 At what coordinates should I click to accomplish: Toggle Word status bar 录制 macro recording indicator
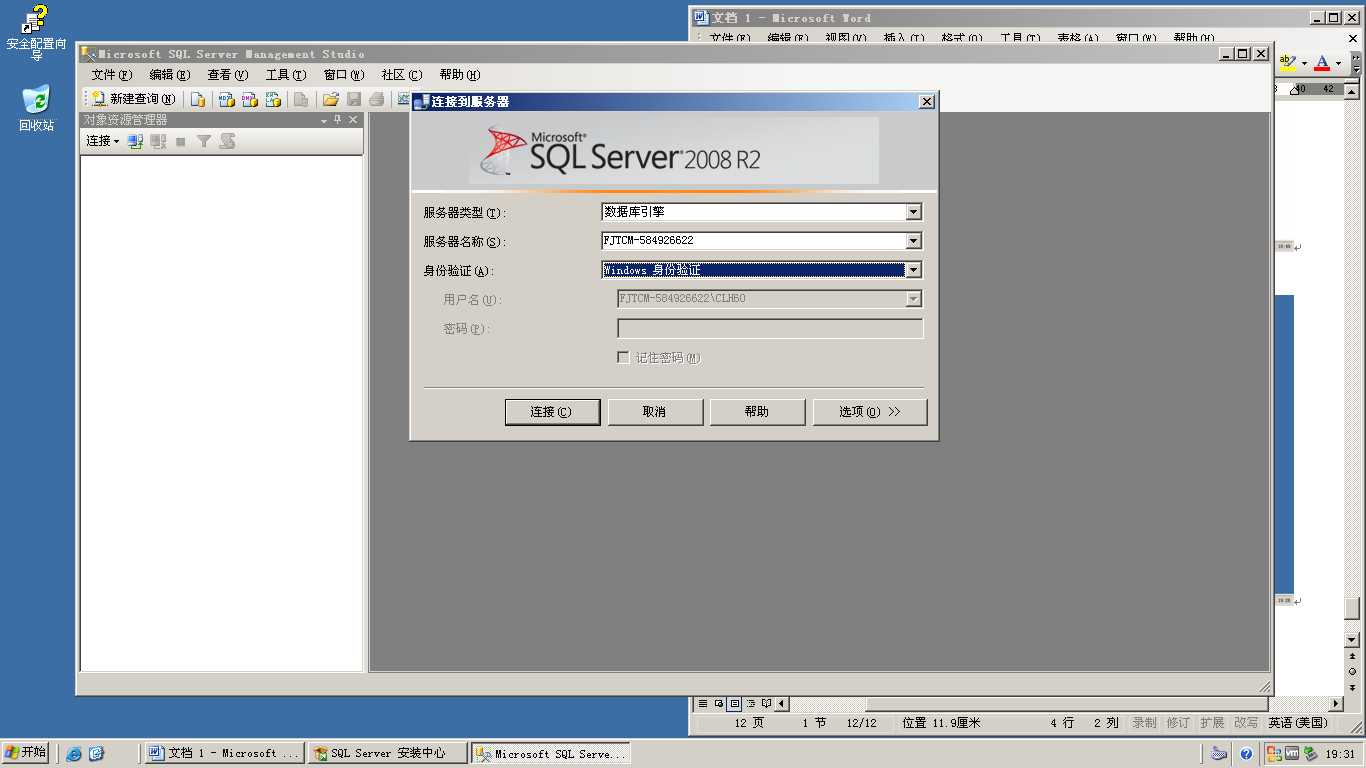click(x=1144, y=723)
